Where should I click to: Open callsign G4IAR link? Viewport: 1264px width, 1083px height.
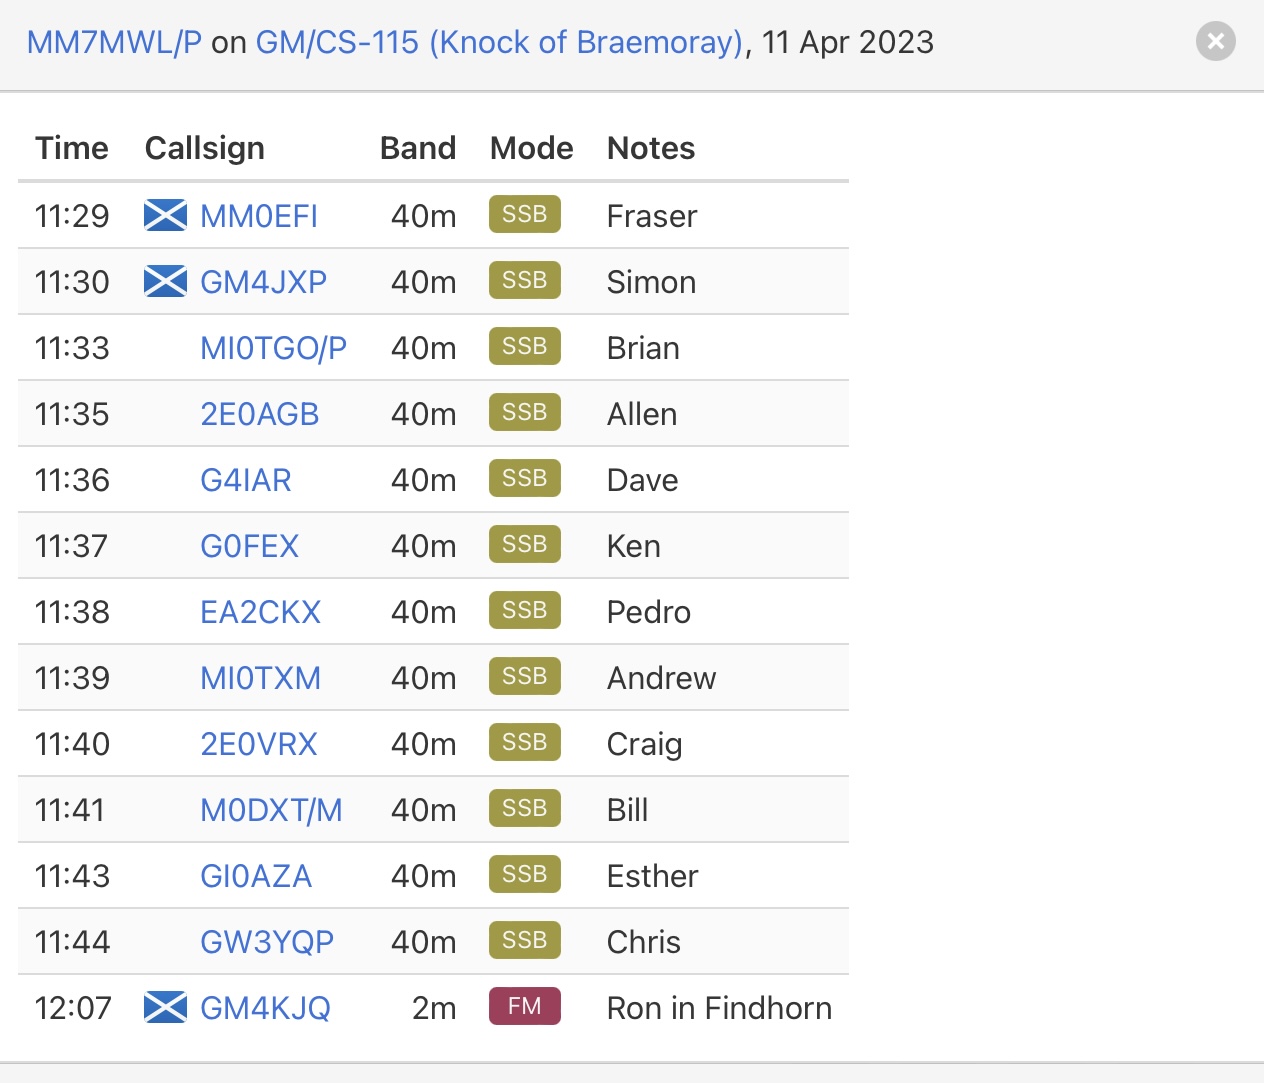[x=246, y=480]
